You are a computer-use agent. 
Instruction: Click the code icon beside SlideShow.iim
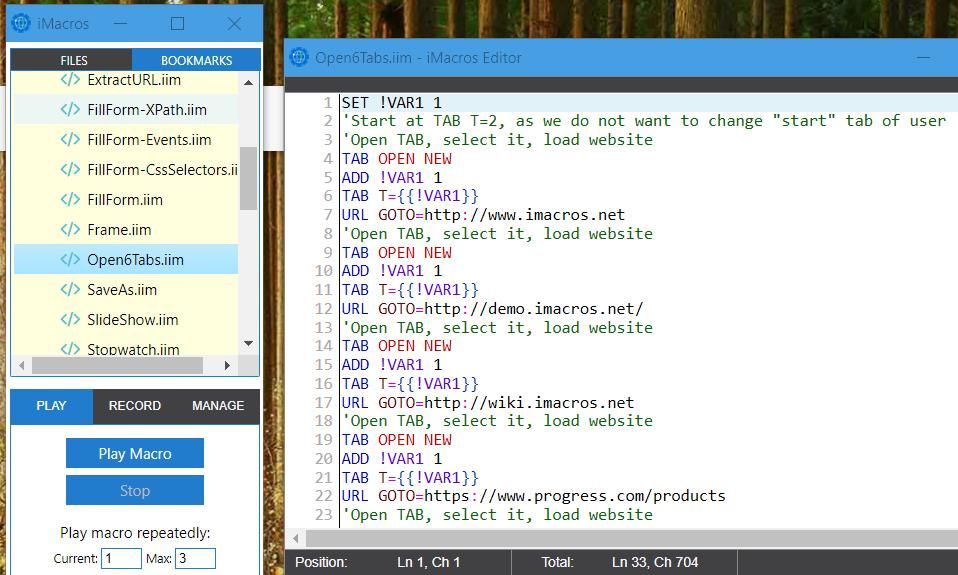(x=70, y=319)
